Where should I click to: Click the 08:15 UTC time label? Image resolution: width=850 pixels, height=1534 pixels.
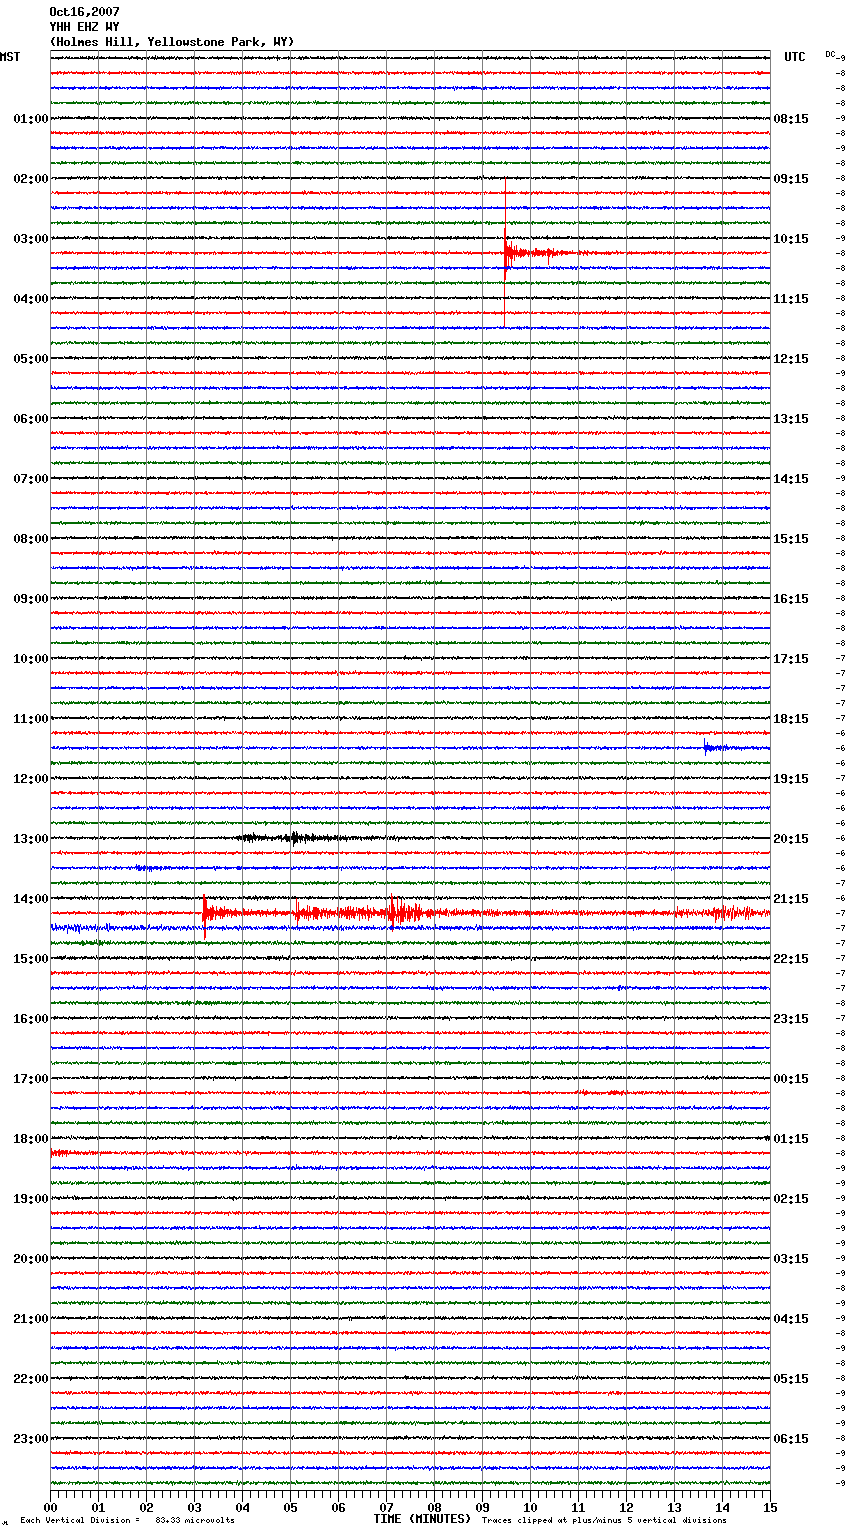[791, 119]
